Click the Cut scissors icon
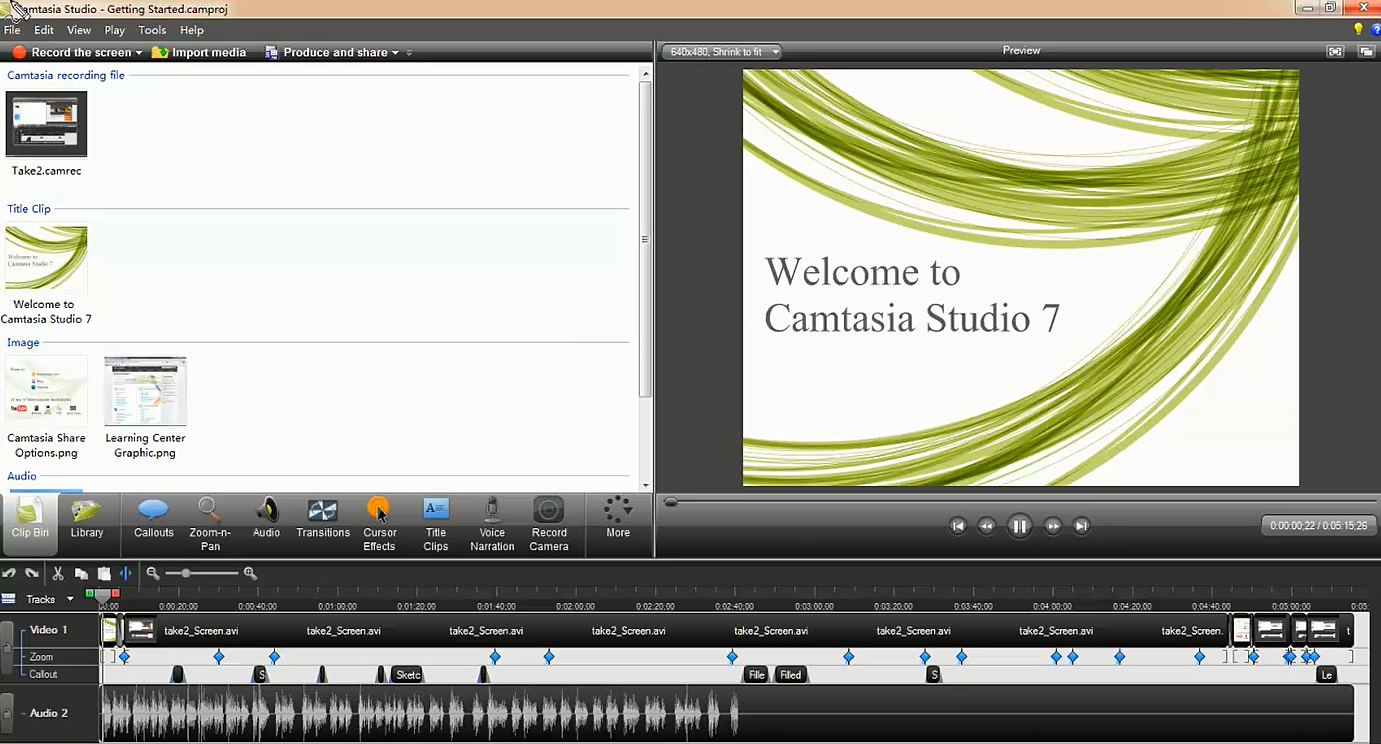The width and height of the screenshot is (1381, 744). 58,573
